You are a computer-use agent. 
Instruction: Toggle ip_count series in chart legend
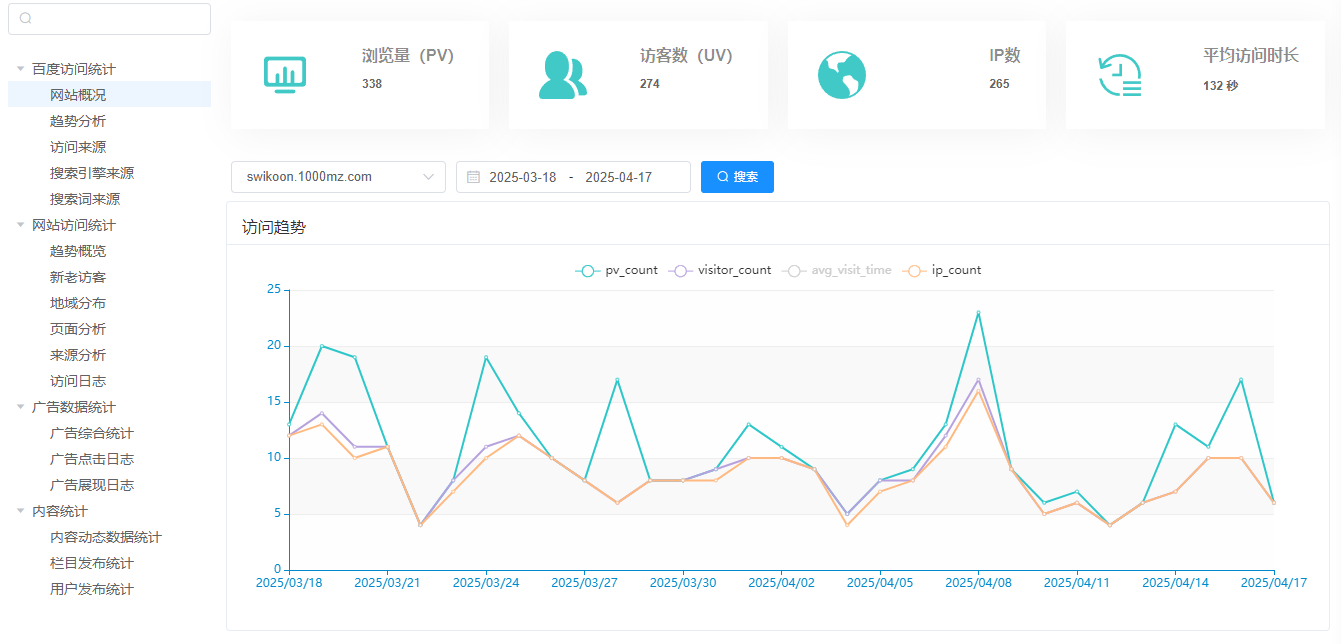point(942,270)
